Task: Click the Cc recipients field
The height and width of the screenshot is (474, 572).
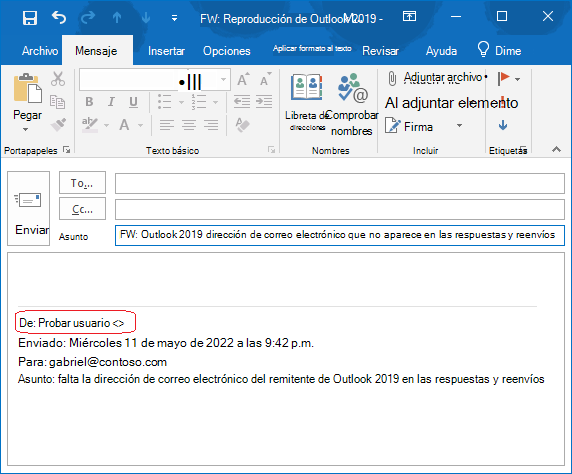Action: pyautogui.click(x=340, y=209)
